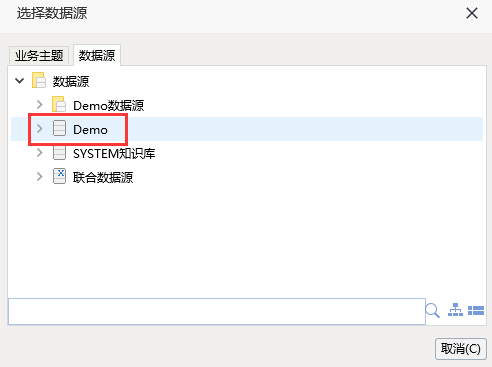Click the 联合数据源 federated source icon
This screenshot has width=492, height=367.
(59, 176)
